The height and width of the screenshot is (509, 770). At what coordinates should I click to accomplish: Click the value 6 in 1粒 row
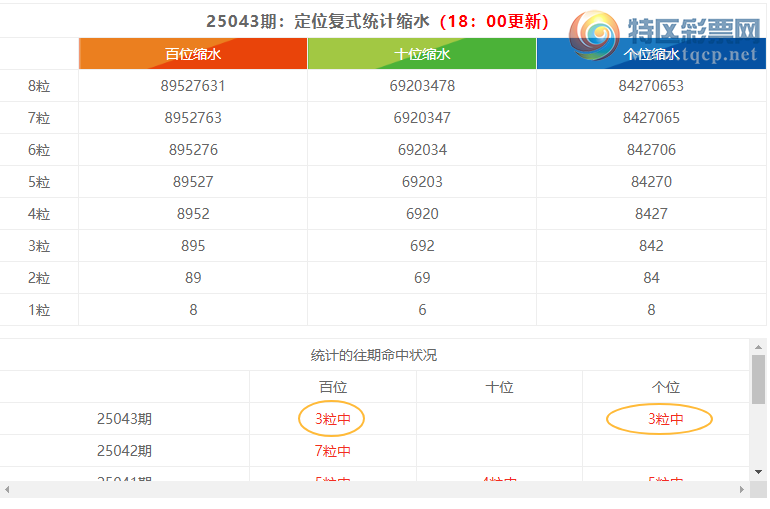click(x=422, y=310)
